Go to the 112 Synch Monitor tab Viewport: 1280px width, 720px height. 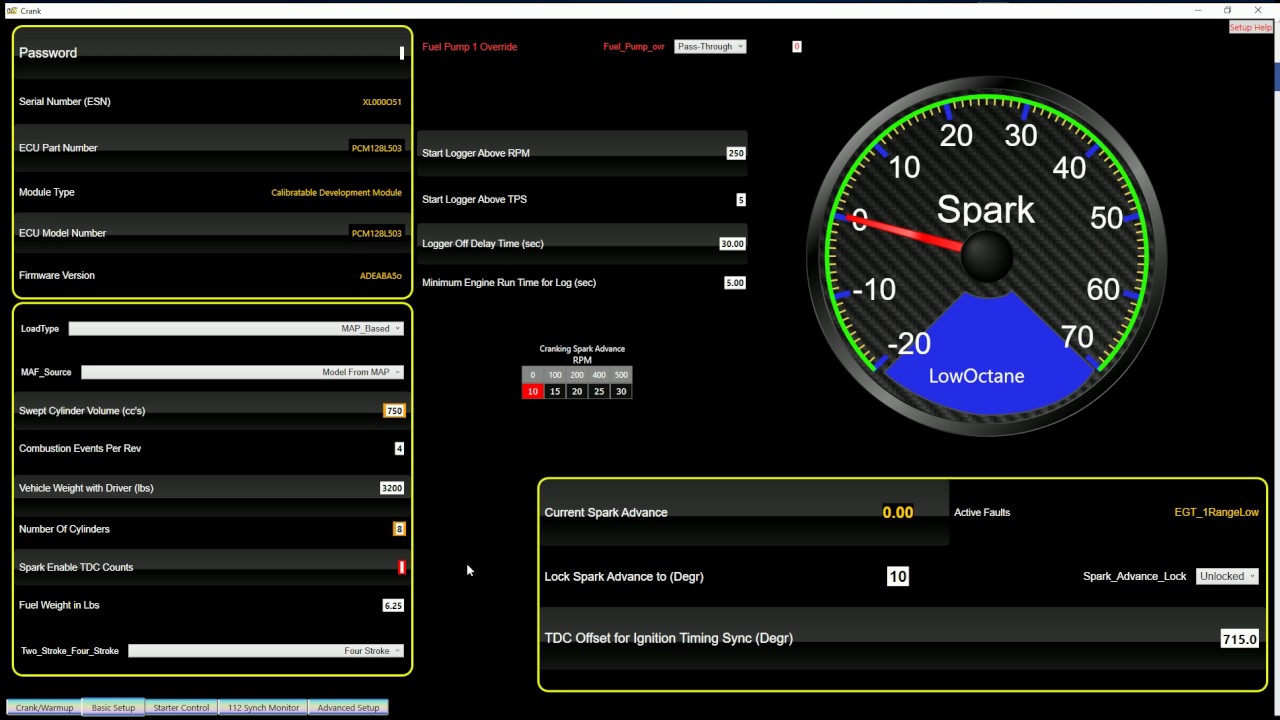click(263, 707)
